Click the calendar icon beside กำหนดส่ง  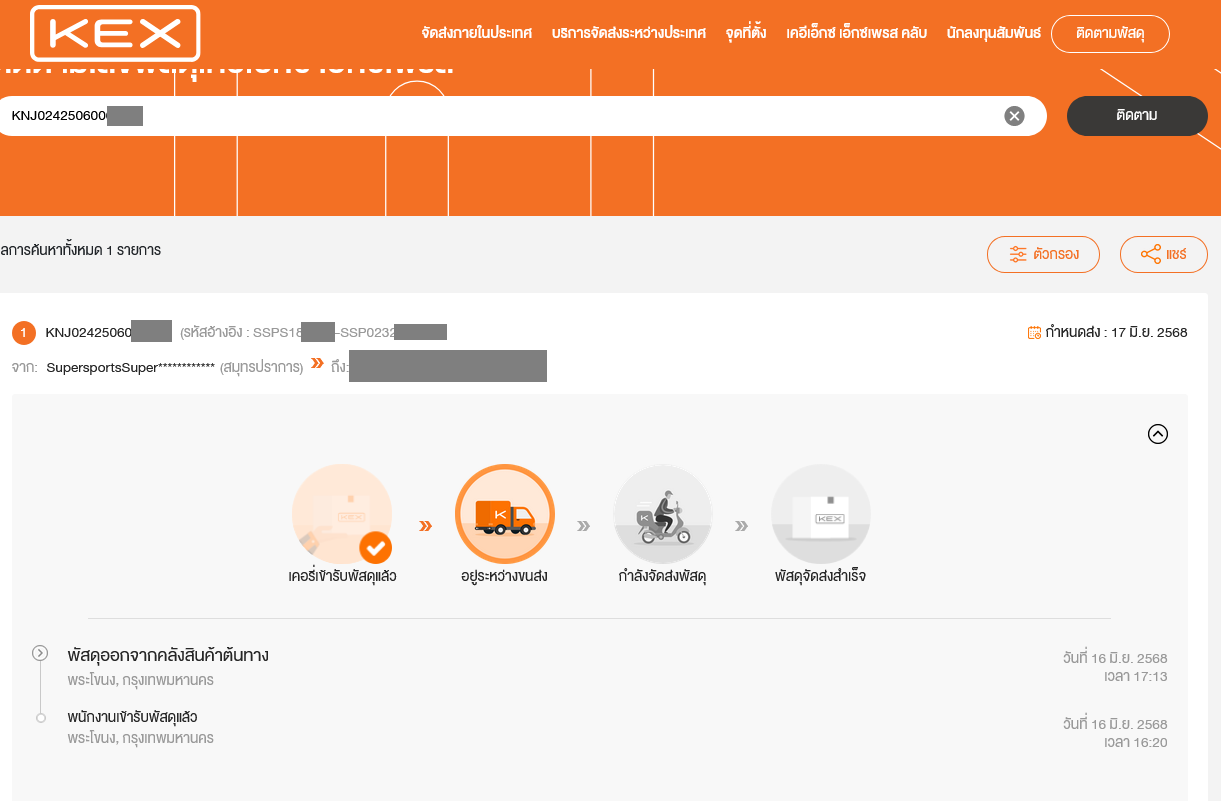pyautogui.click(x=1034, y=332)
